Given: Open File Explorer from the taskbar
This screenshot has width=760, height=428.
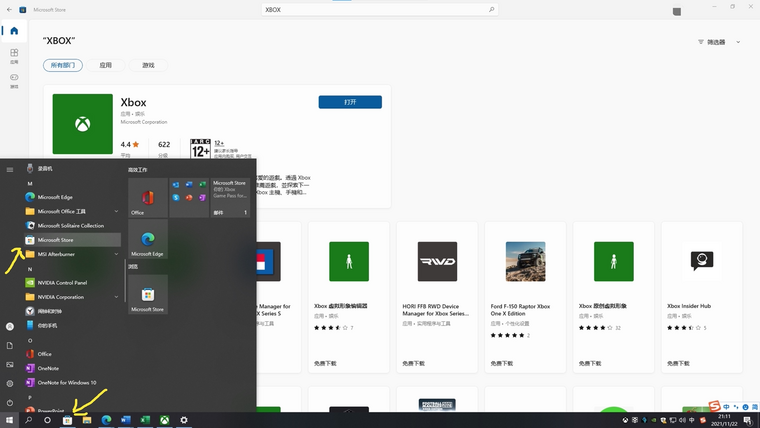Looking at the screenshot, I should (87, 420).
